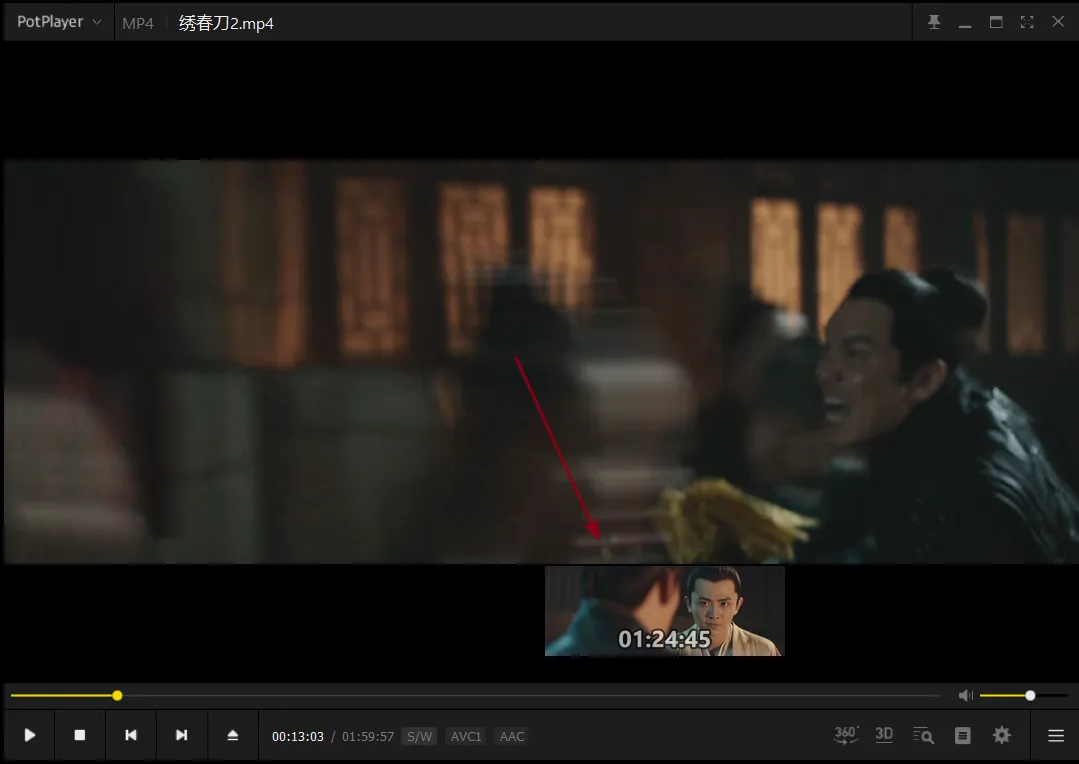The image size is (1079, 764).
Task: Close the PotPlayer window
Action: click(x=1058, y=22)
